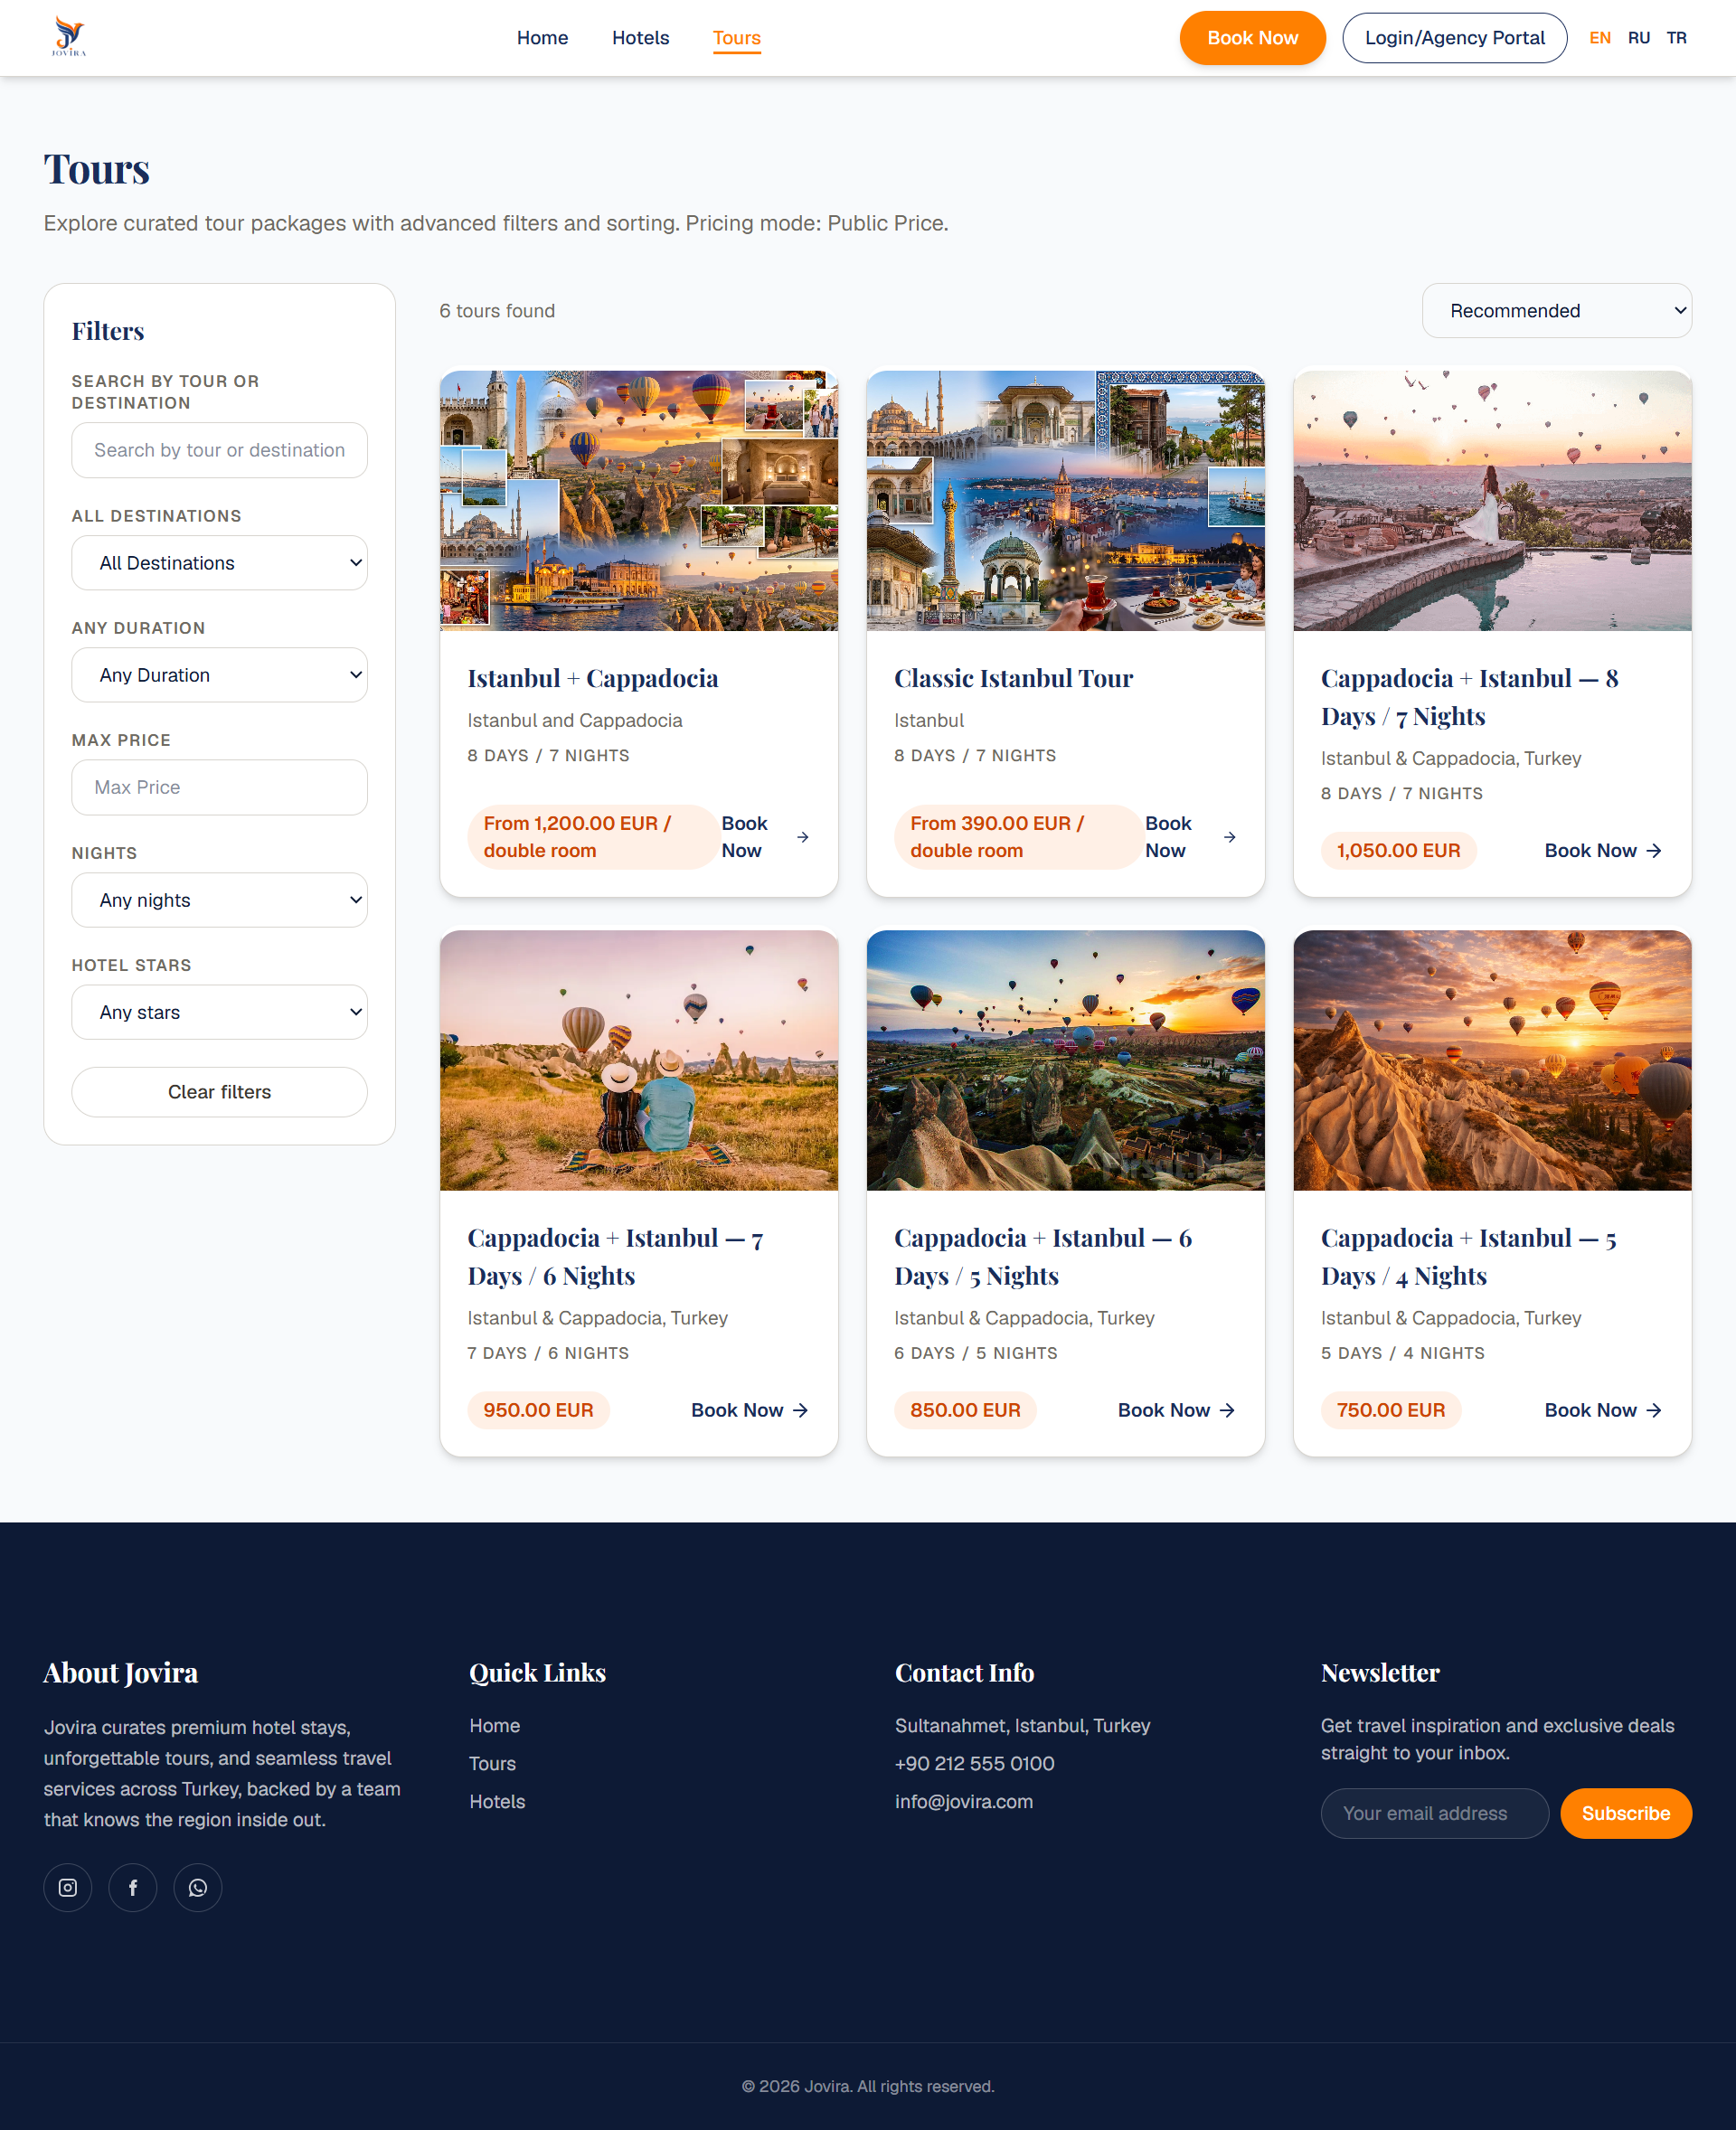Screen dimensions: 1736x2130
Task: Book Now on Istanbul + Cappadocia card
Action: pyautogui.click(x=765, y=837)
